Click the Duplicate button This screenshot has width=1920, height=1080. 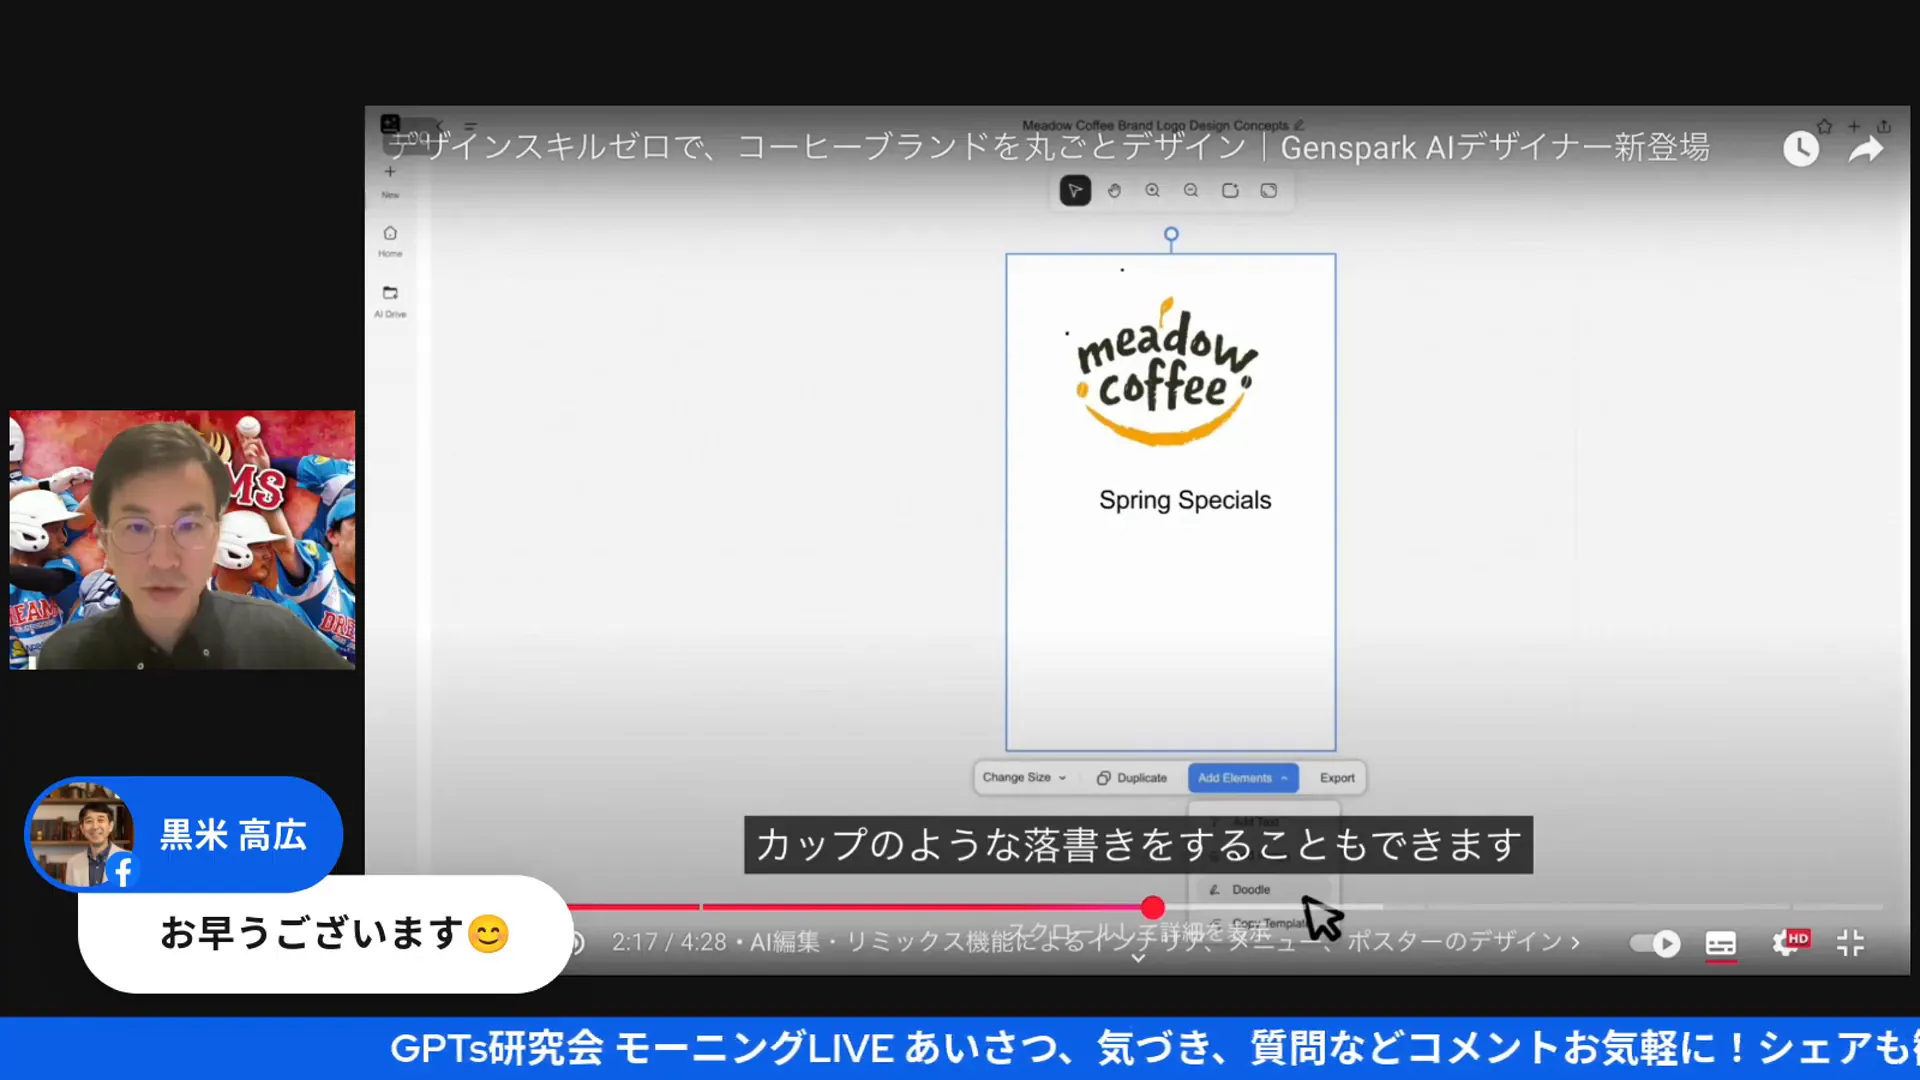coord(1132,778)
